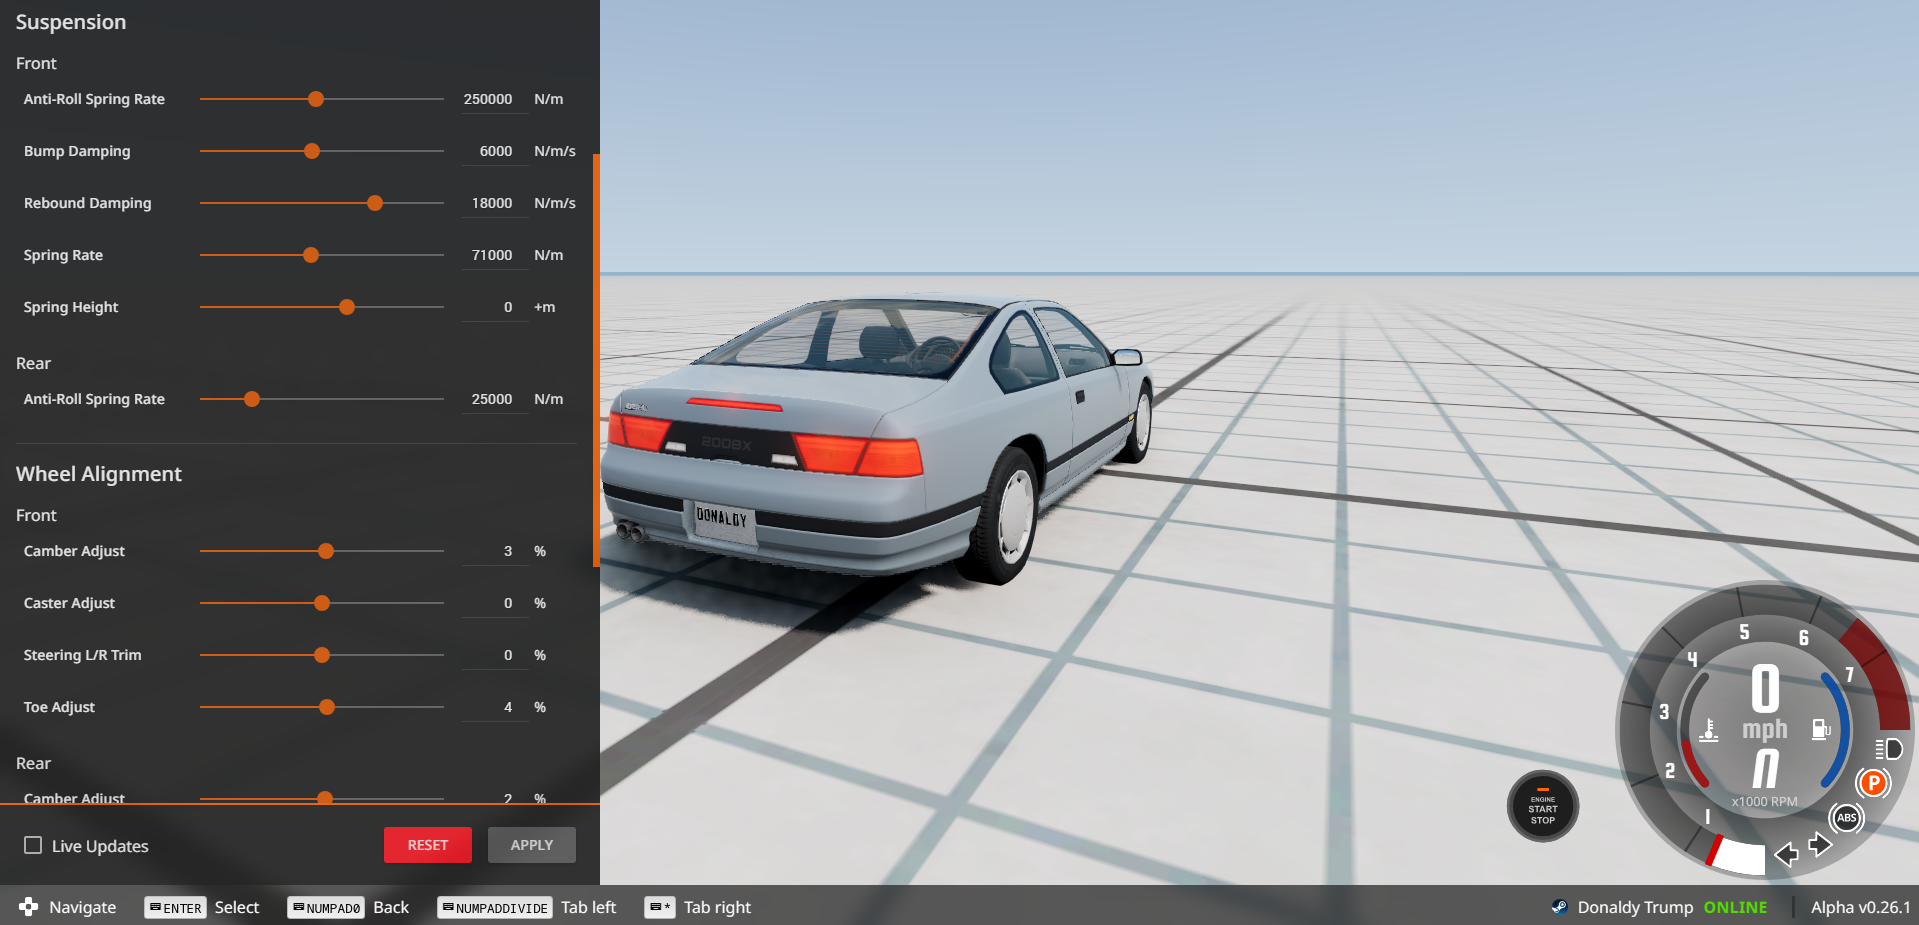Click the Donaldy Trump username
The height and width of the screenshot is (925, 1919).
[x=1635, y=907]
